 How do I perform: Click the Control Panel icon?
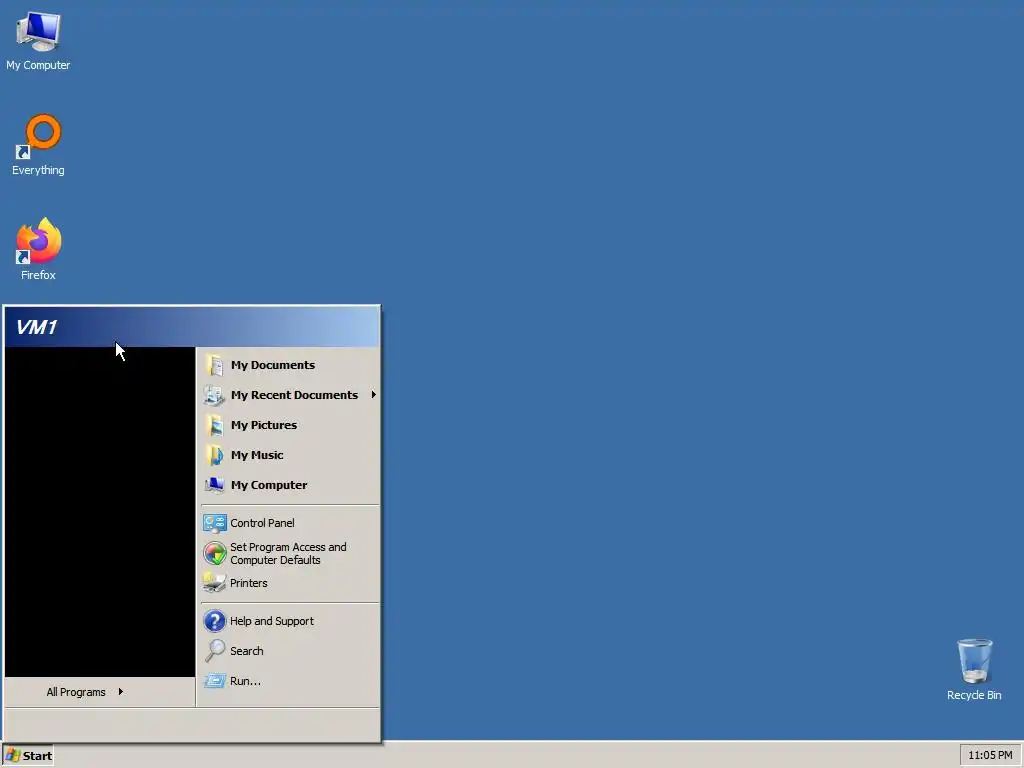click(214, 523)
